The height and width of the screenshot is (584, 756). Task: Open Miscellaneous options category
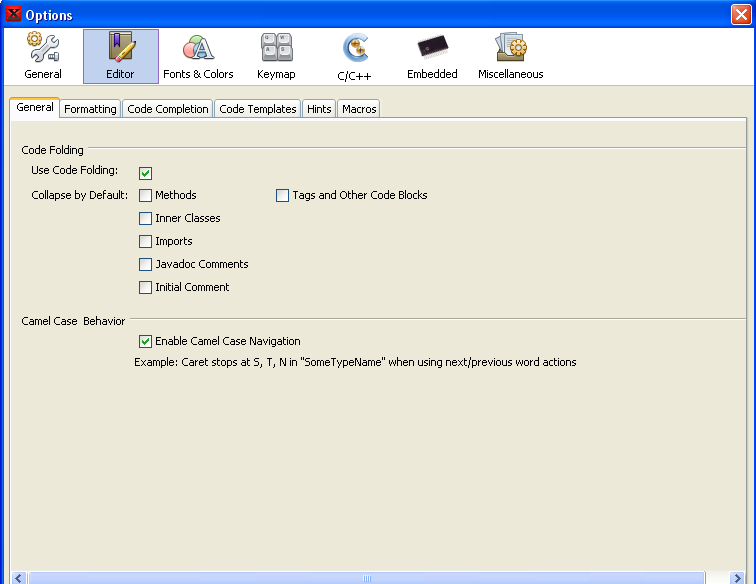[x=510, y=56]
